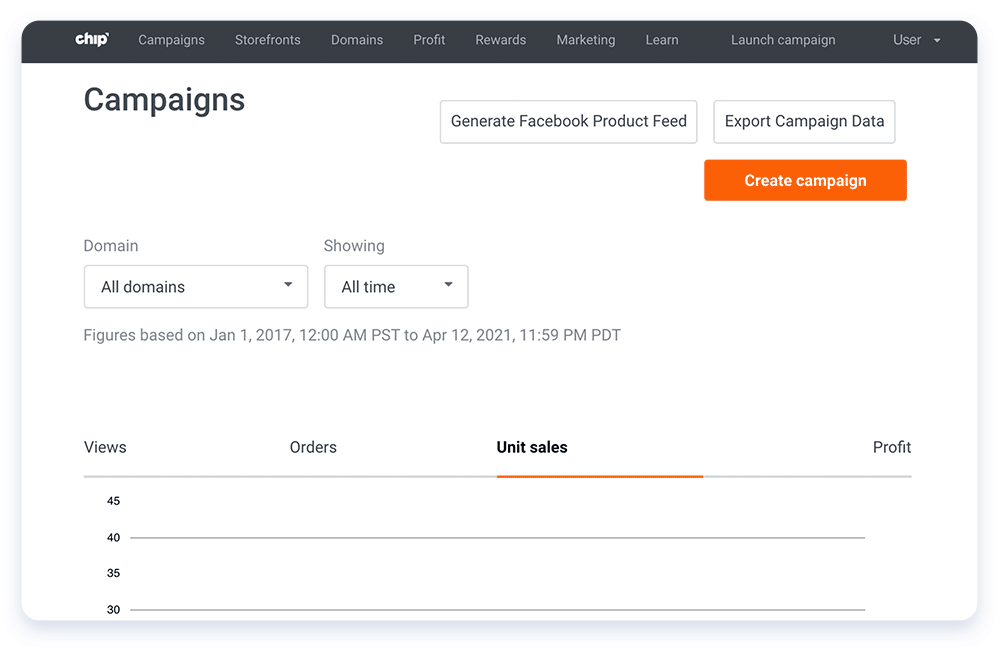Open the Marketing section
Image resolution: width=1000 pixels, height=650 pixels.
click(x=586, y=40)
